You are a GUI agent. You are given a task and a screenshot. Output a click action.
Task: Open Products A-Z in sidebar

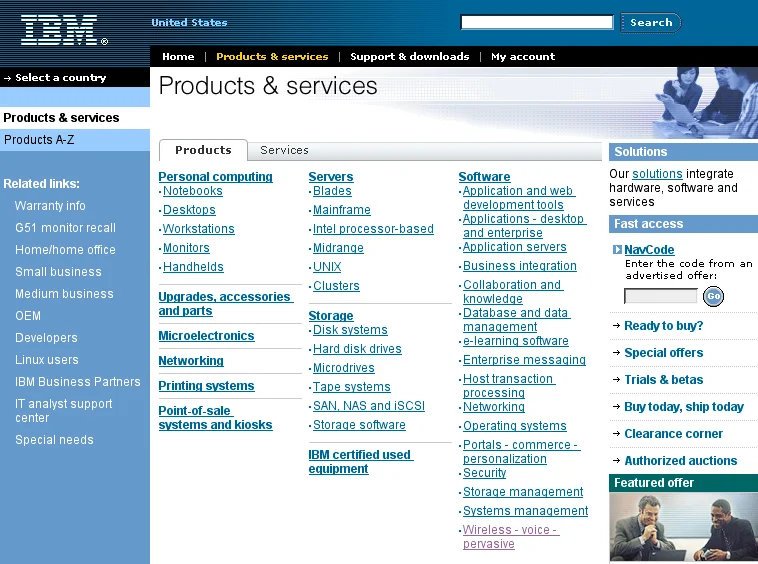pyautogui.click(x=39, y=140)
